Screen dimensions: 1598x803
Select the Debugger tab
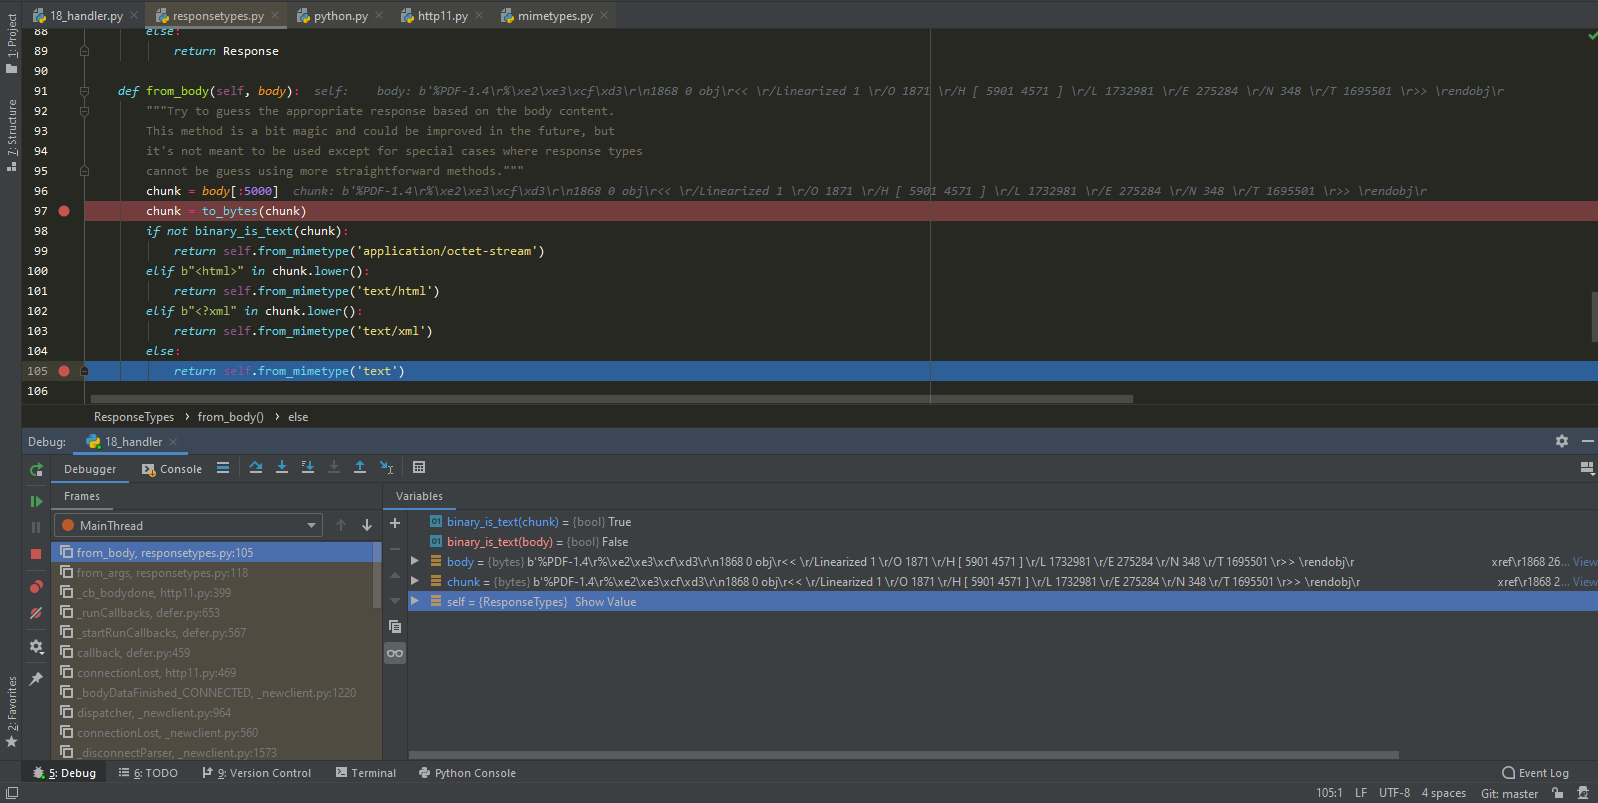point(90,469)
